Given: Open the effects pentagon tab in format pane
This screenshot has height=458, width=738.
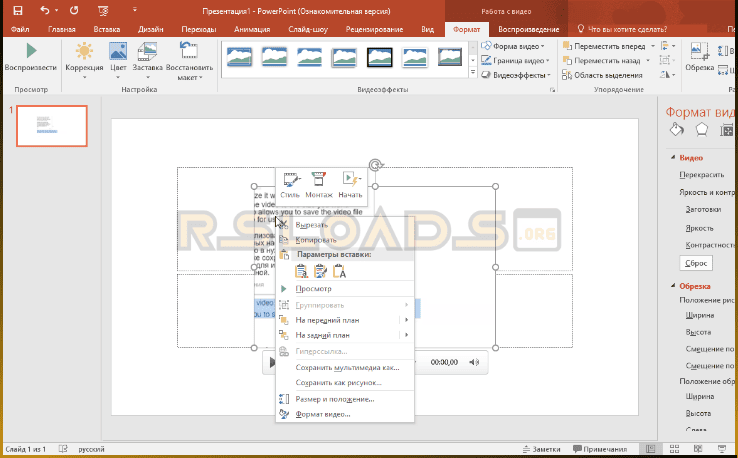Looking at the screenshot, I should pyautogui.click(x=702, y=130).
